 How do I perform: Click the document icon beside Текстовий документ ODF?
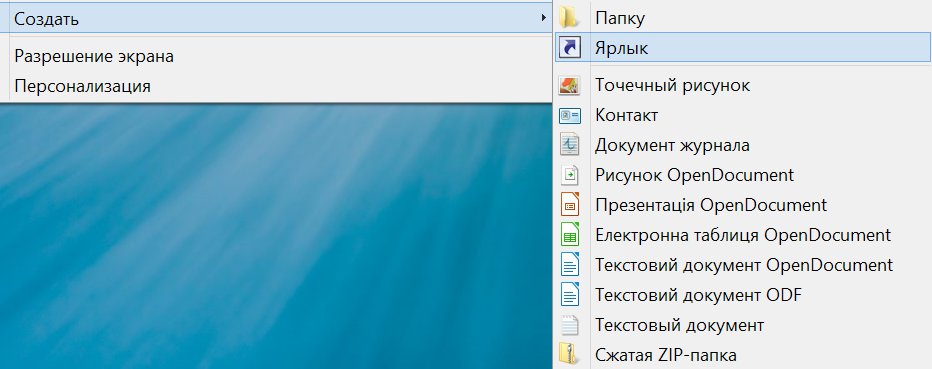pyautogui.click(x=569, y=295)
